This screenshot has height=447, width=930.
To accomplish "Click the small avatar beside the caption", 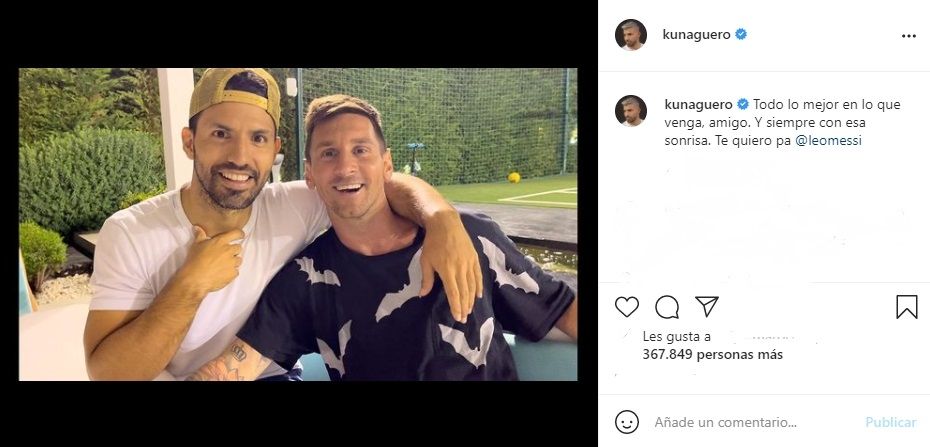I will pos(631,111).
